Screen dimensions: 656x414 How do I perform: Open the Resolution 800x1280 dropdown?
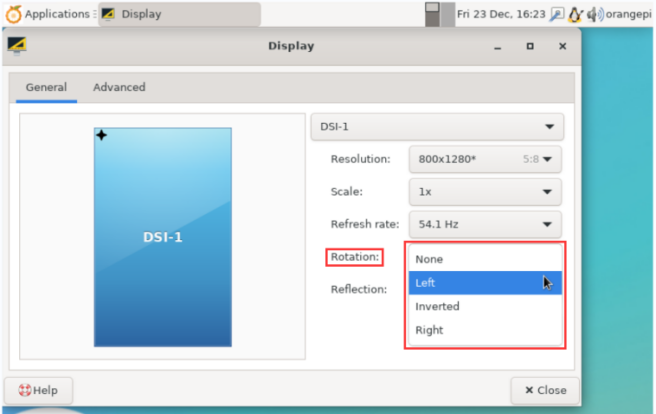tap(485, 159)
